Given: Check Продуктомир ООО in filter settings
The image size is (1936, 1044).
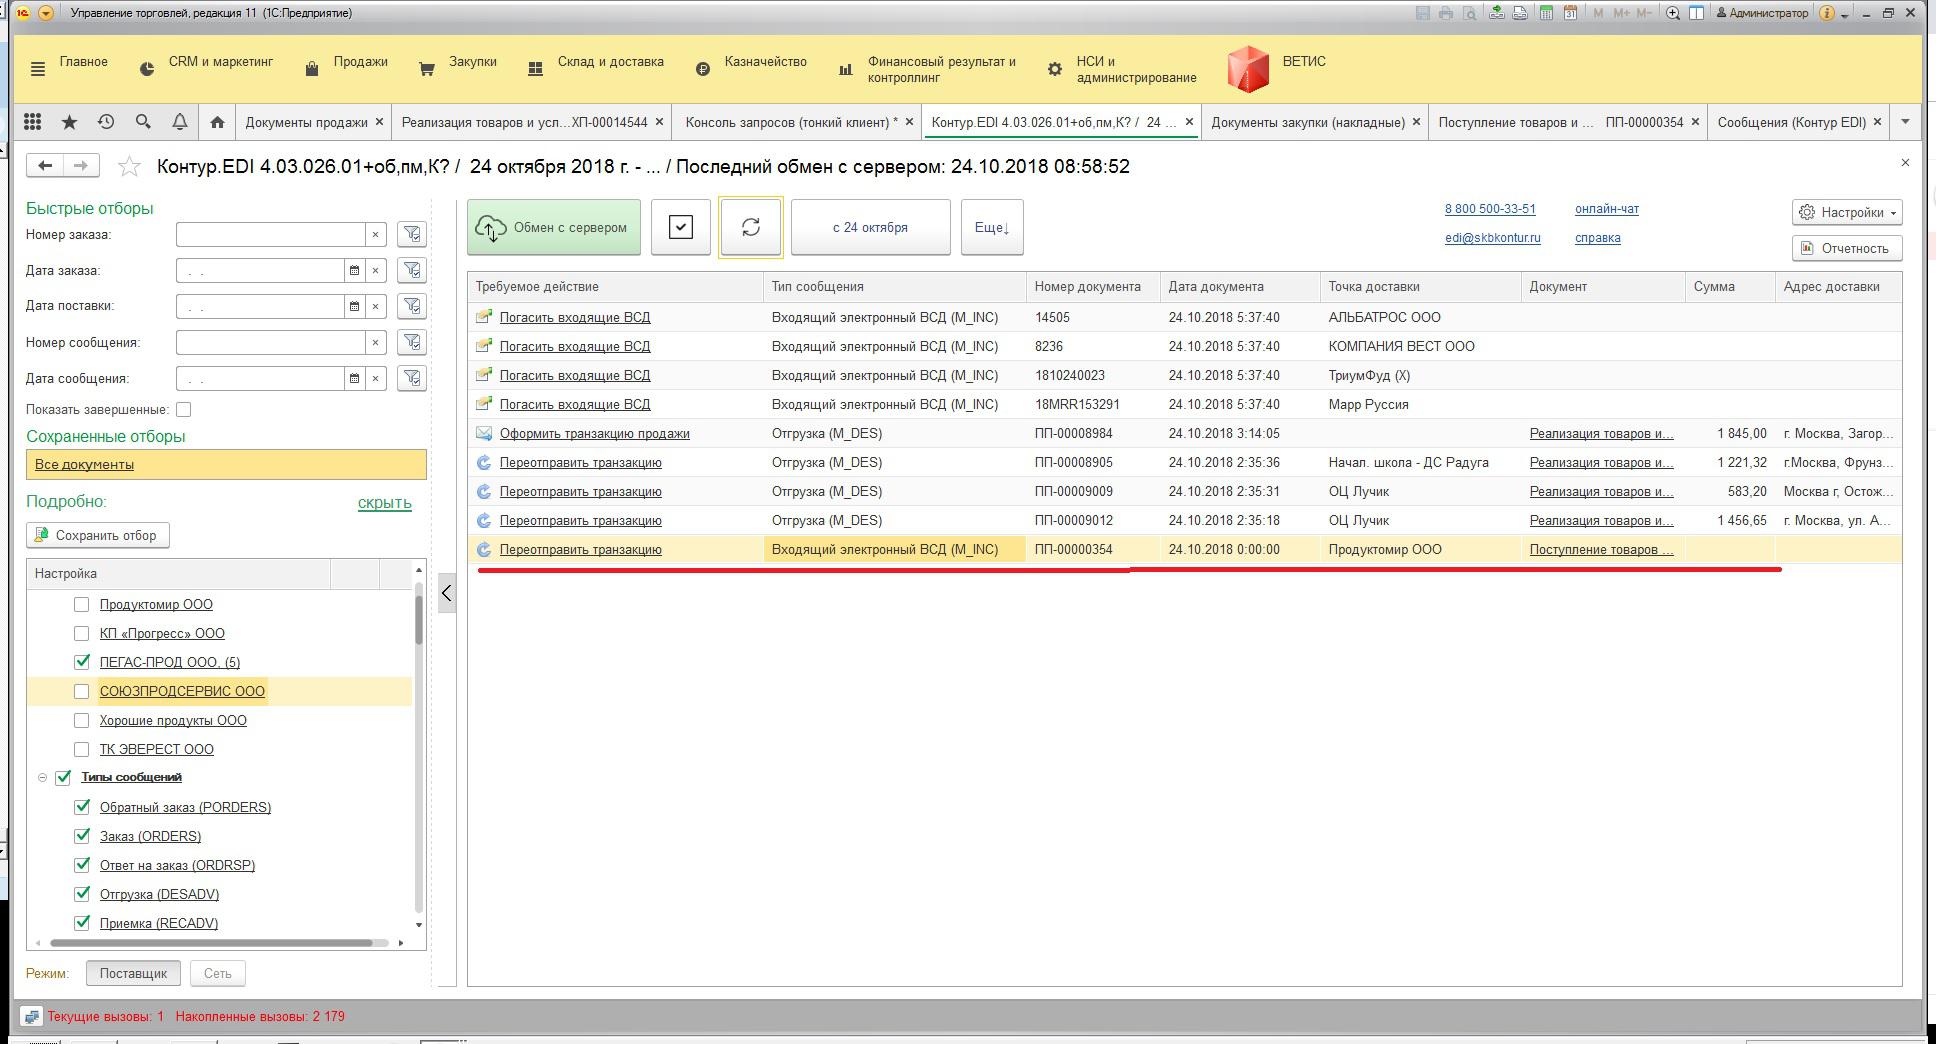Looking at the screenshot, I should click(x=82, y=604).
